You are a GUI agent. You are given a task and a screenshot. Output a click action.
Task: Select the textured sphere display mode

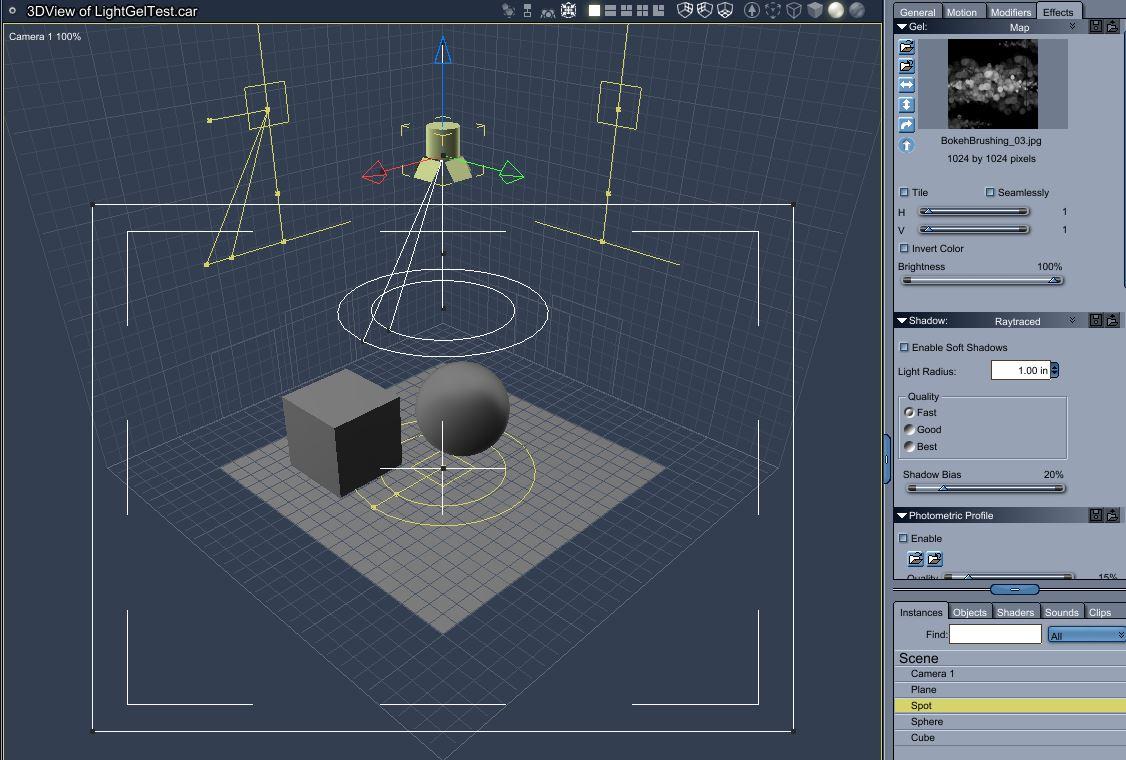point(857,11)
